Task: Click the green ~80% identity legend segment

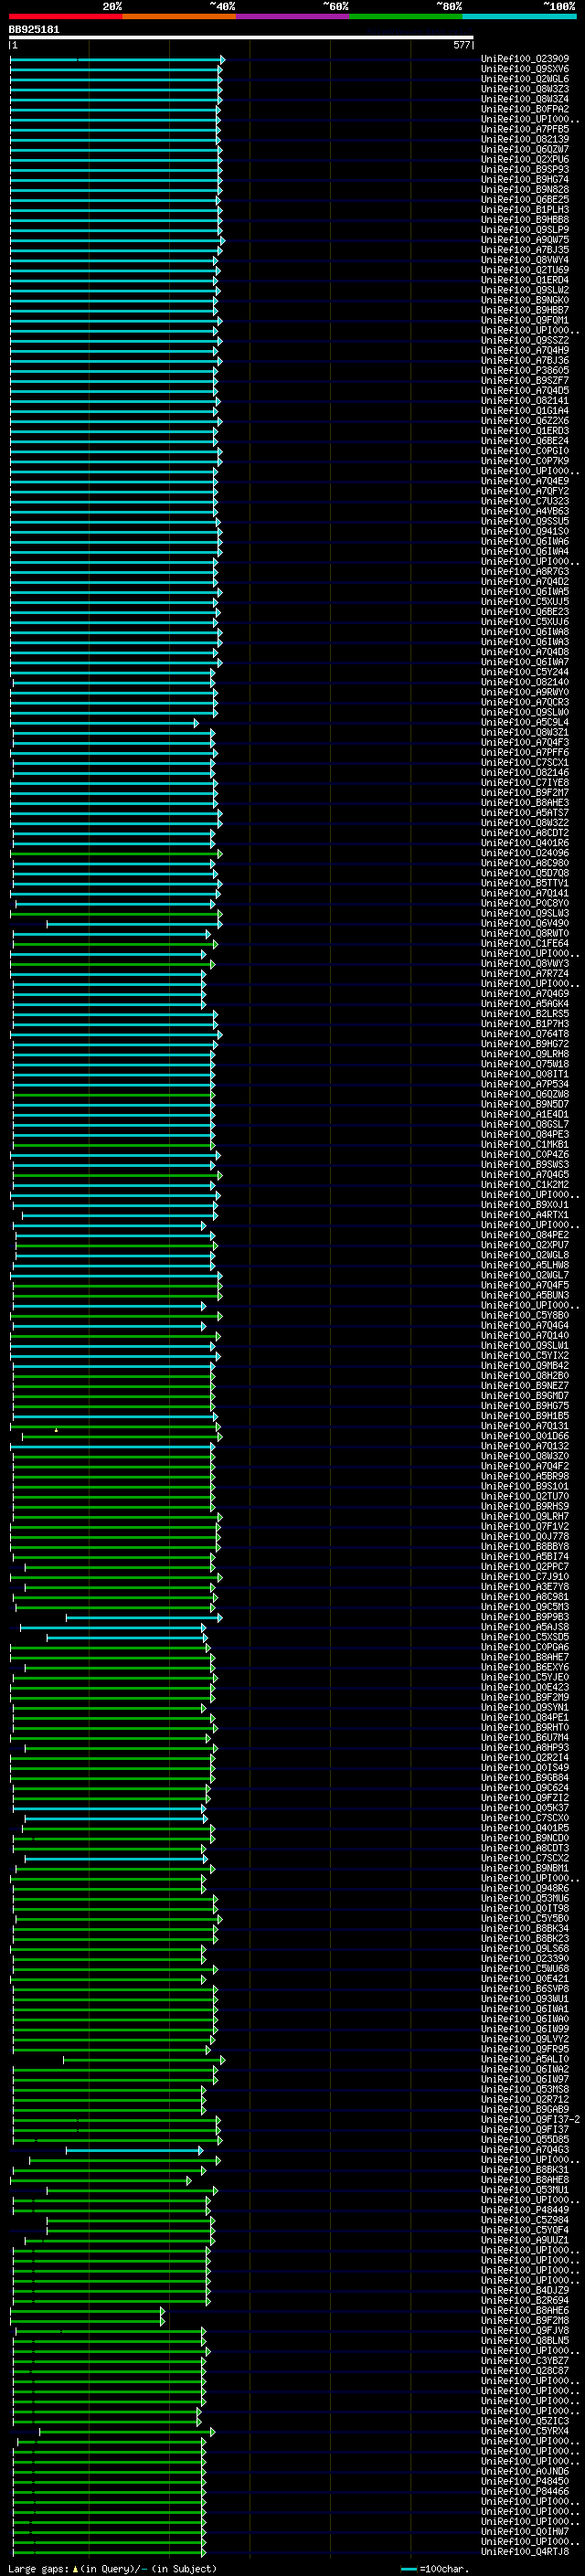Action: (x=406, y=16)
